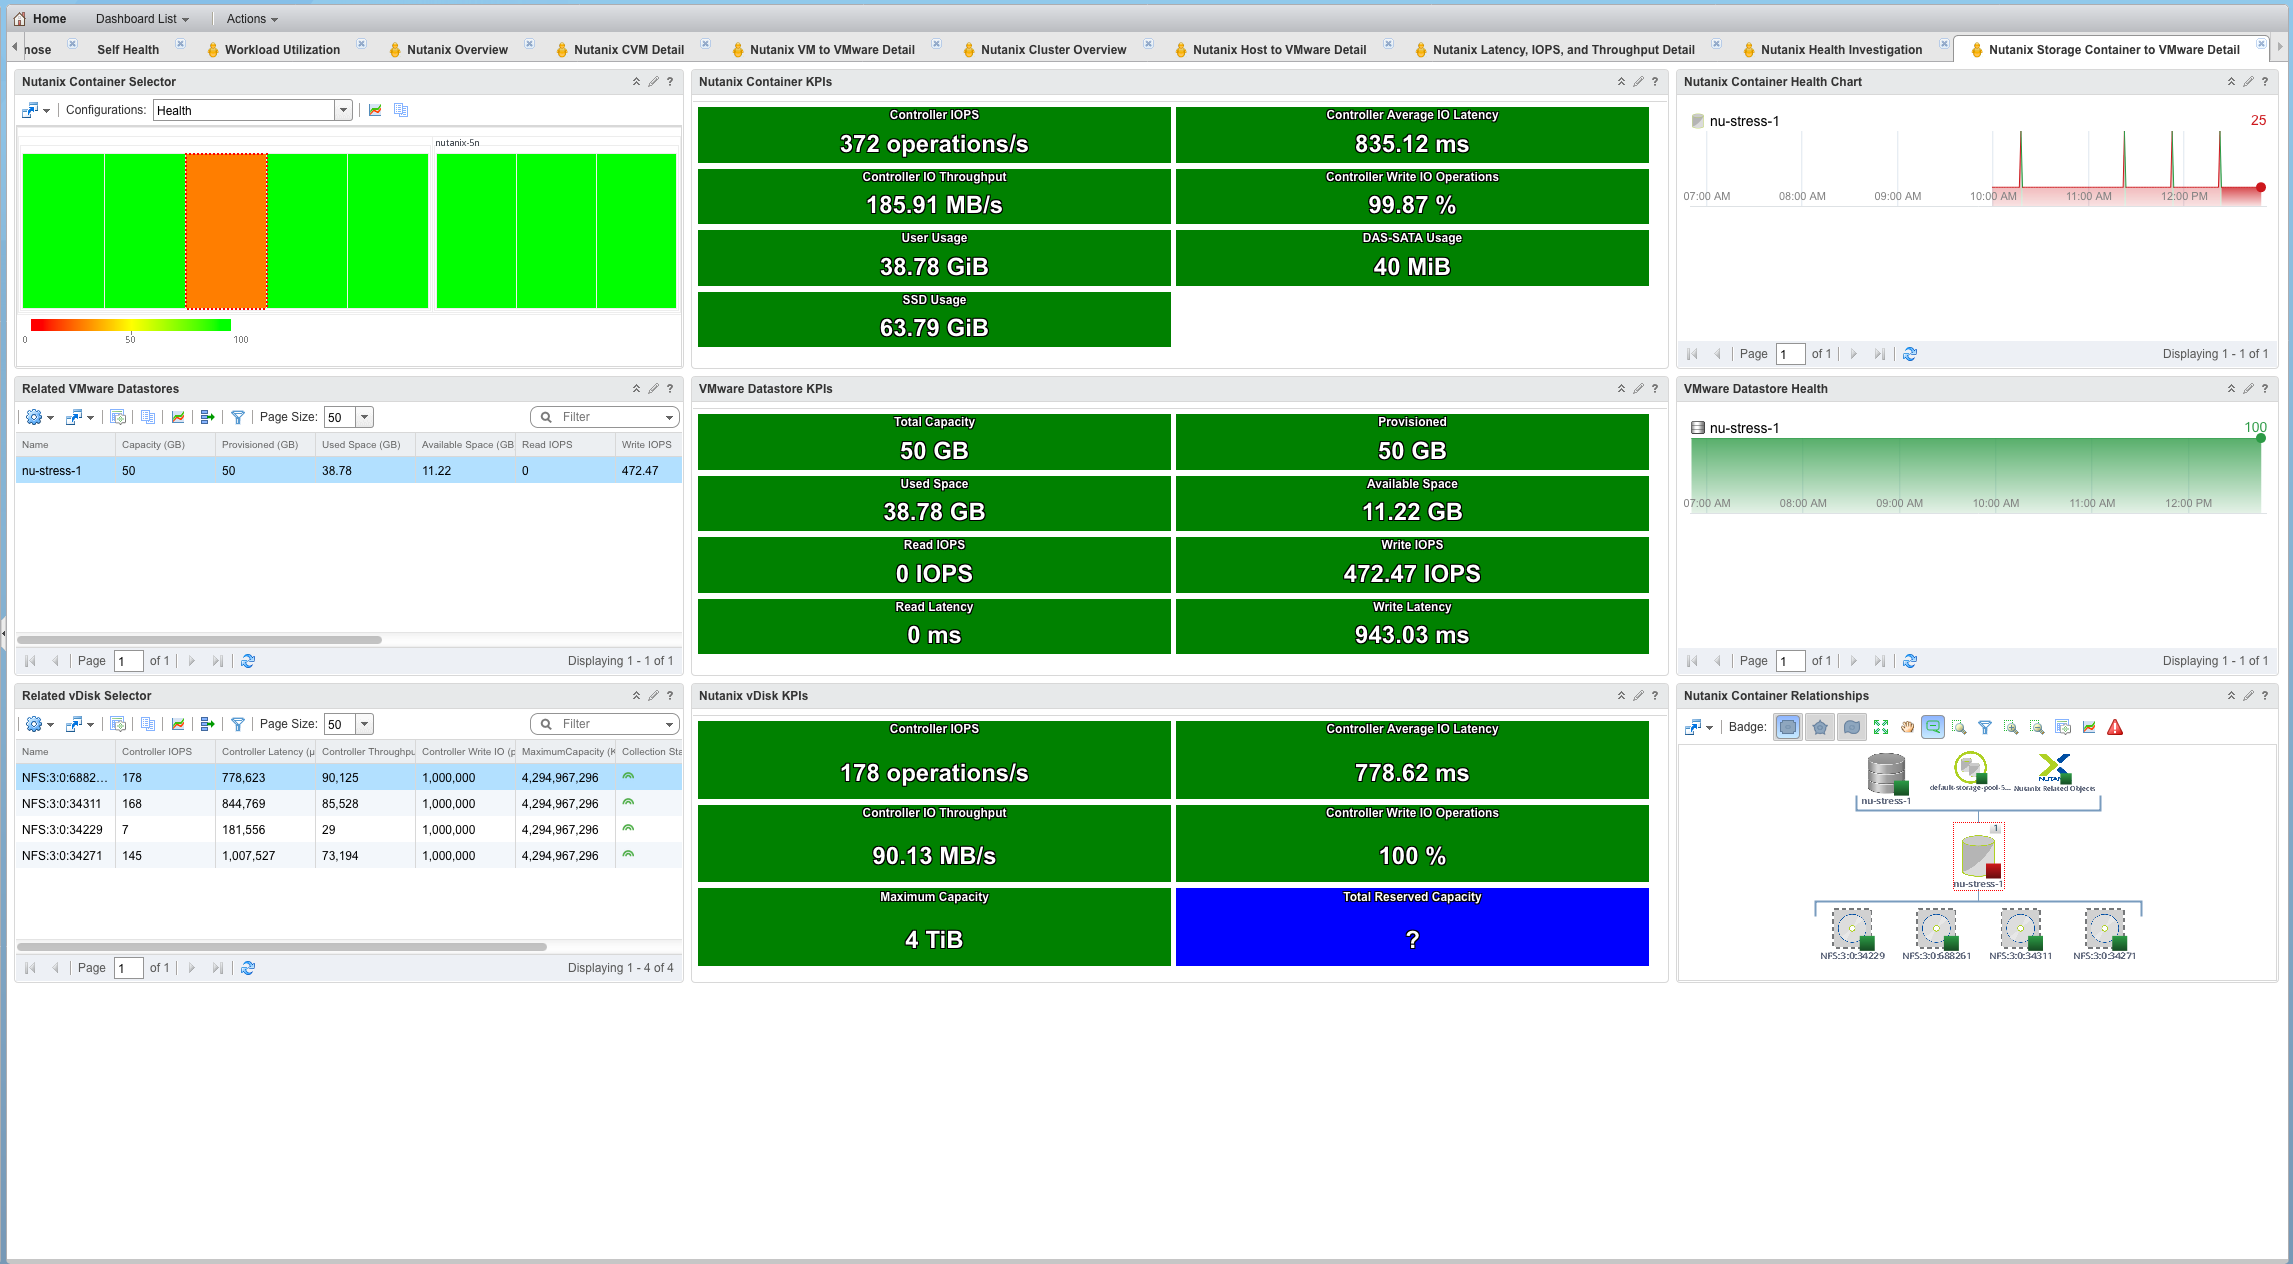Toggle nu-stress-1 legend in VMware Datastore Health
The height and width of the screenshot is (1264, 2293).
(x=1735, y=428)
